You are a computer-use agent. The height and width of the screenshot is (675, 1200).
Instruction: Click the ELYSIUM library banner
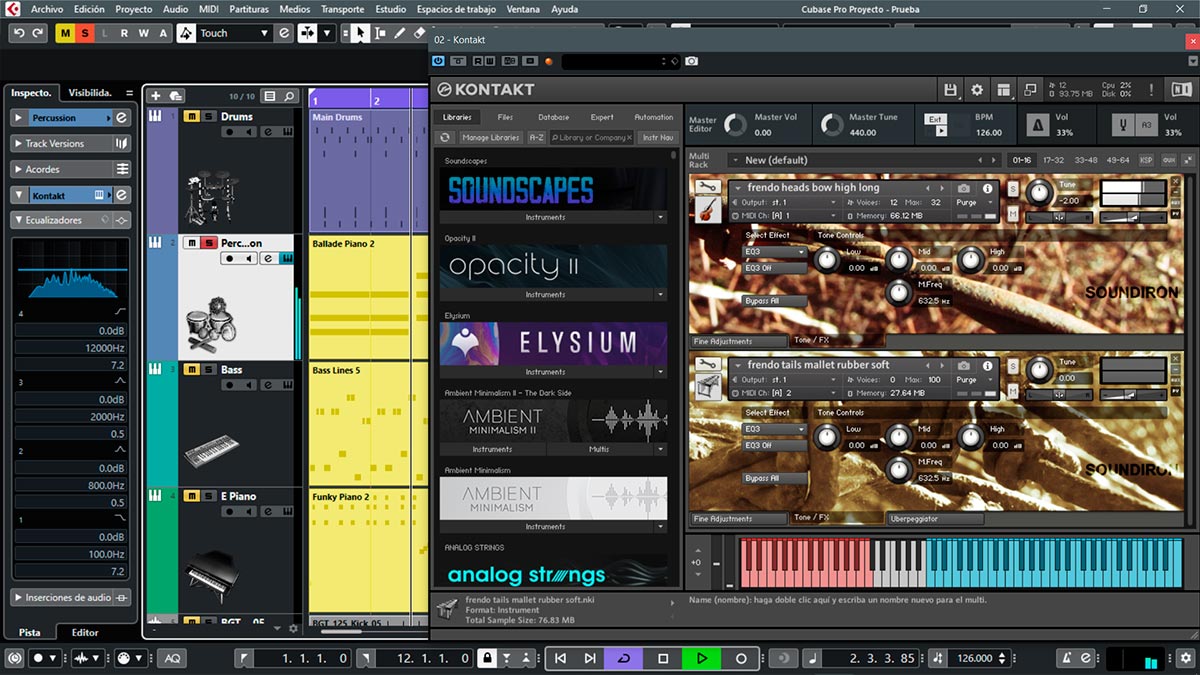(553, 343)
